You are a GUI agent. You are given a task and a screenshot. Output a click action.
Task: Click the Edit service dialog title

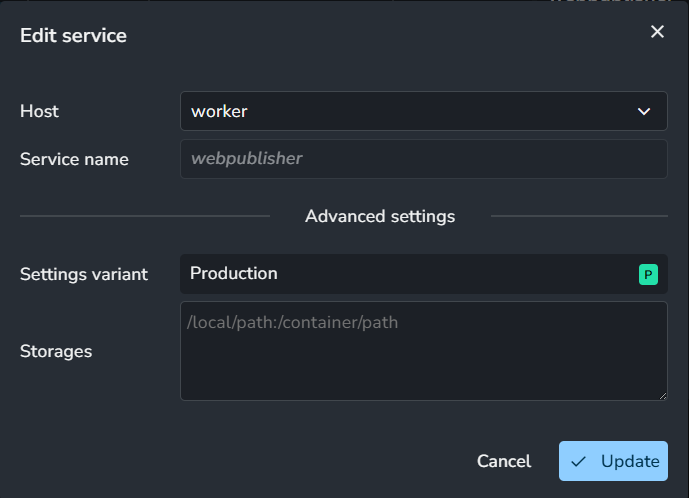73,36
